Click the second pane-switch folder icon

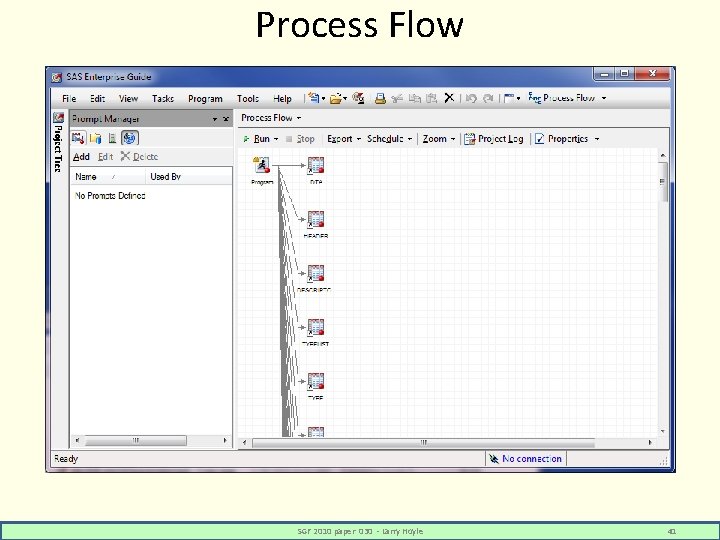coord(96,138)
